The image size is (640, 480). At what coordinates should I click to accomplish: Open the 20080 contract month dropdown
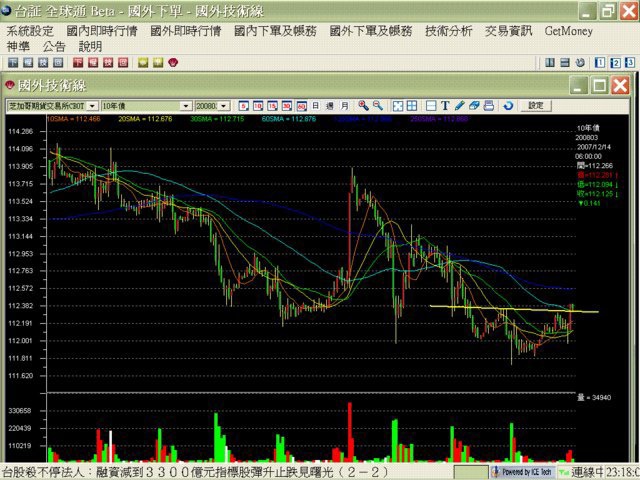(212, 106)
